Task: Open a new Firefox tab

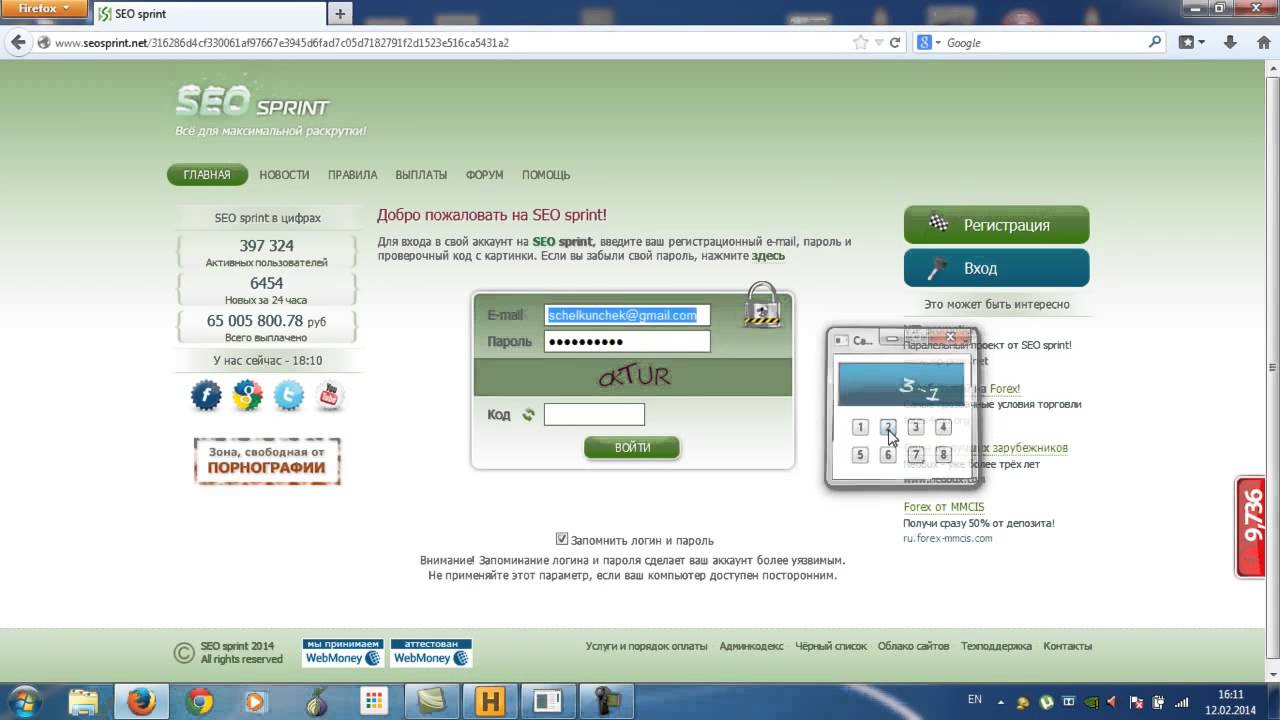Action: (340, 14)
